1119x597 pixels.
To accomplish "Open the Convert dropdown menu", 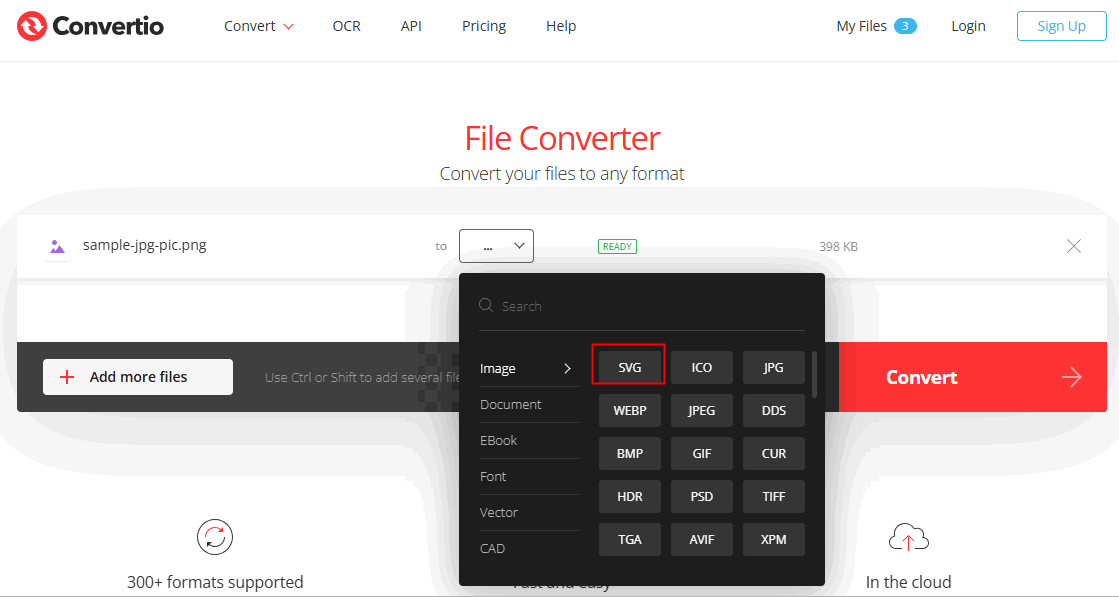I will pyautogui.click(x=259, y=26).
